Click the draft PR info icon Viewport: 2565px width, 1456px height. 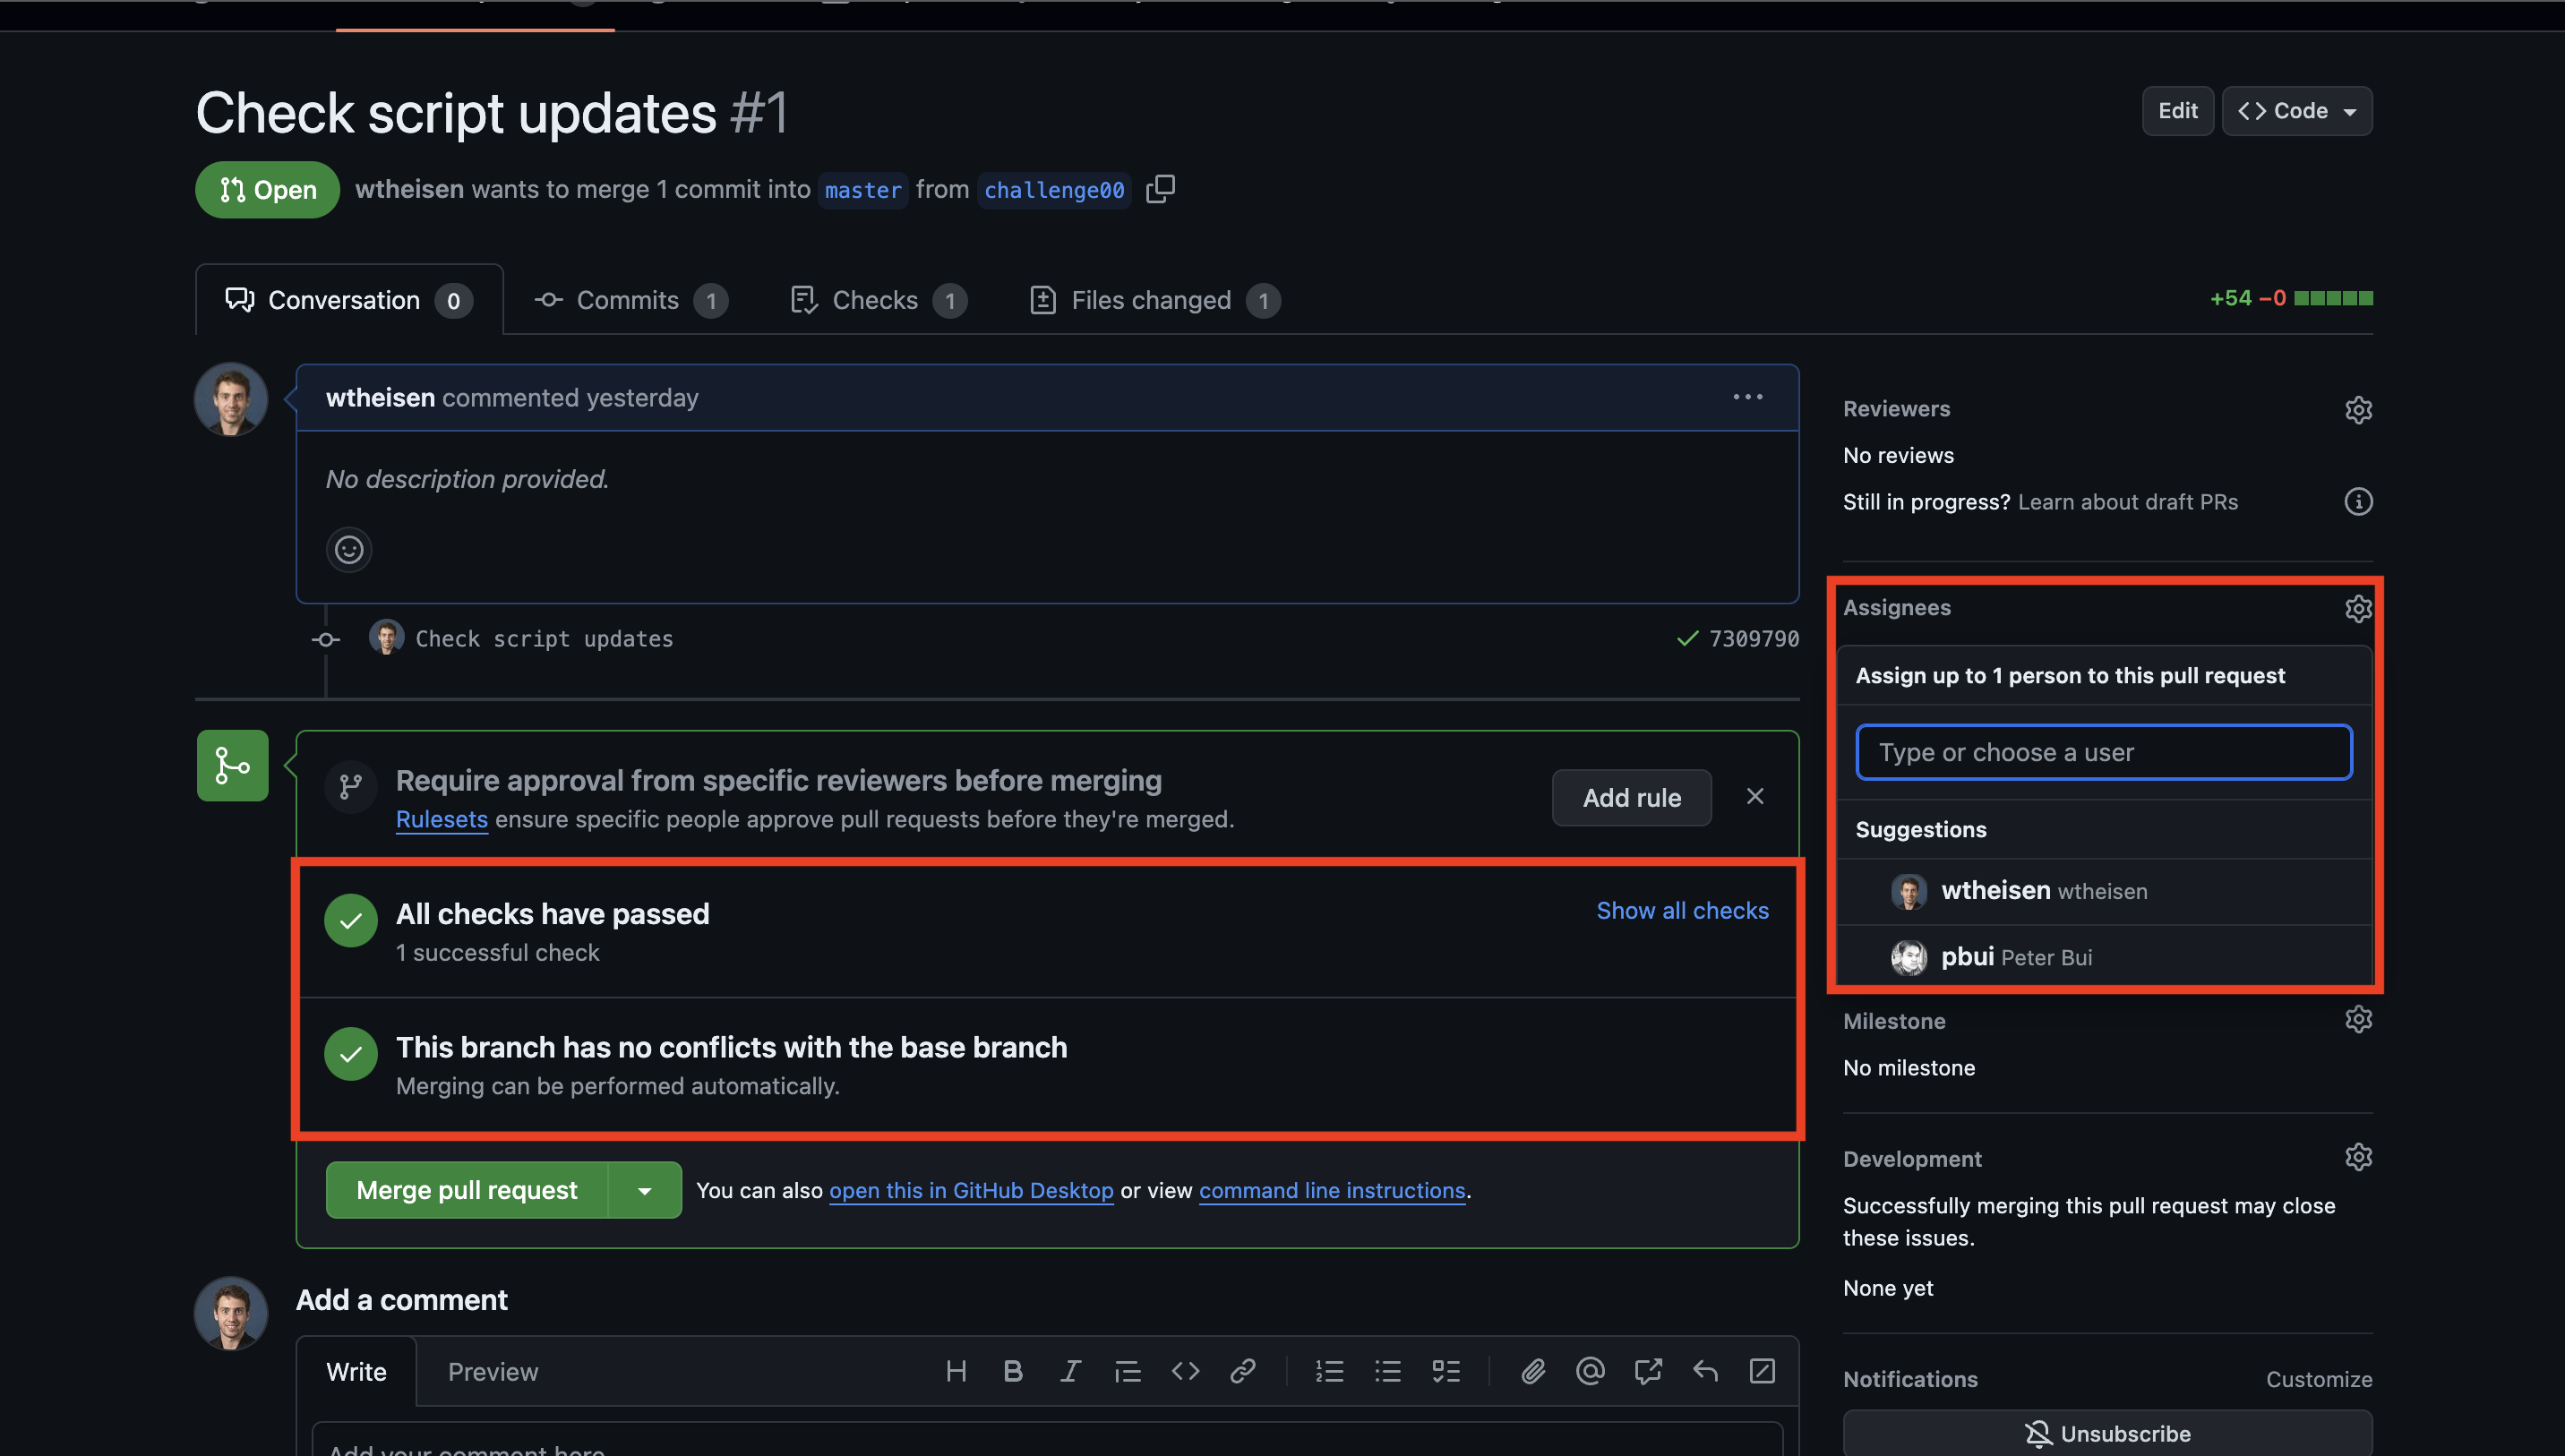[2358, 501]
